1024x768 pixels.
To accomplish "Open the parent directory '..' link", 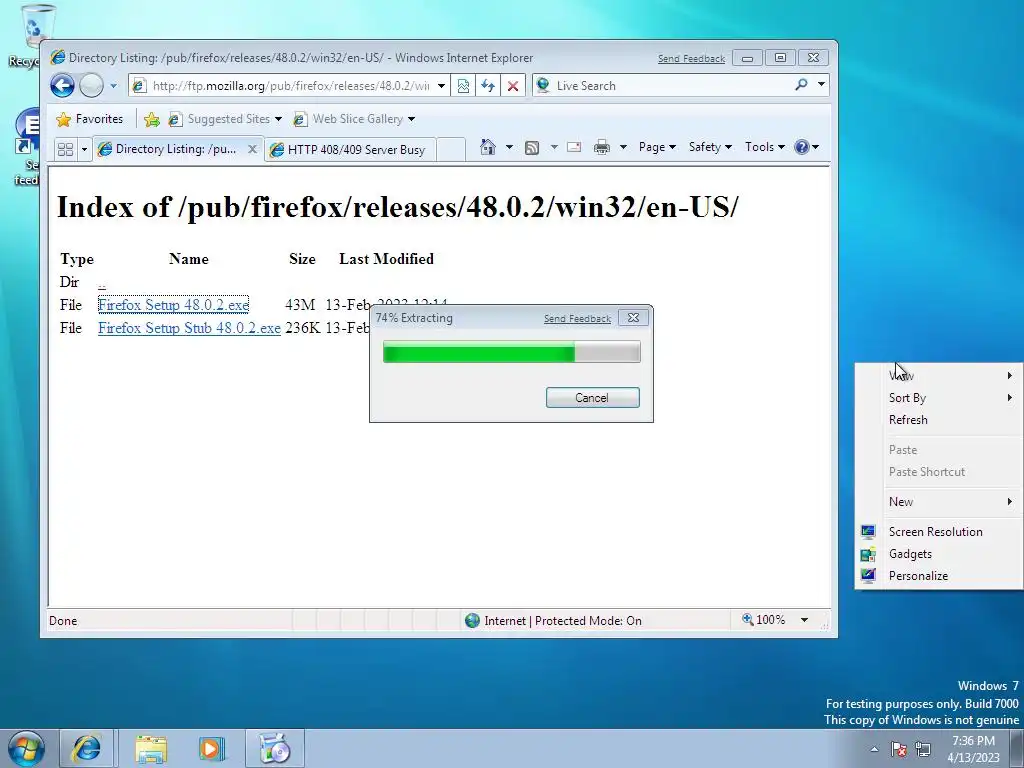I will pyautogui.click(x=102, y=283).
